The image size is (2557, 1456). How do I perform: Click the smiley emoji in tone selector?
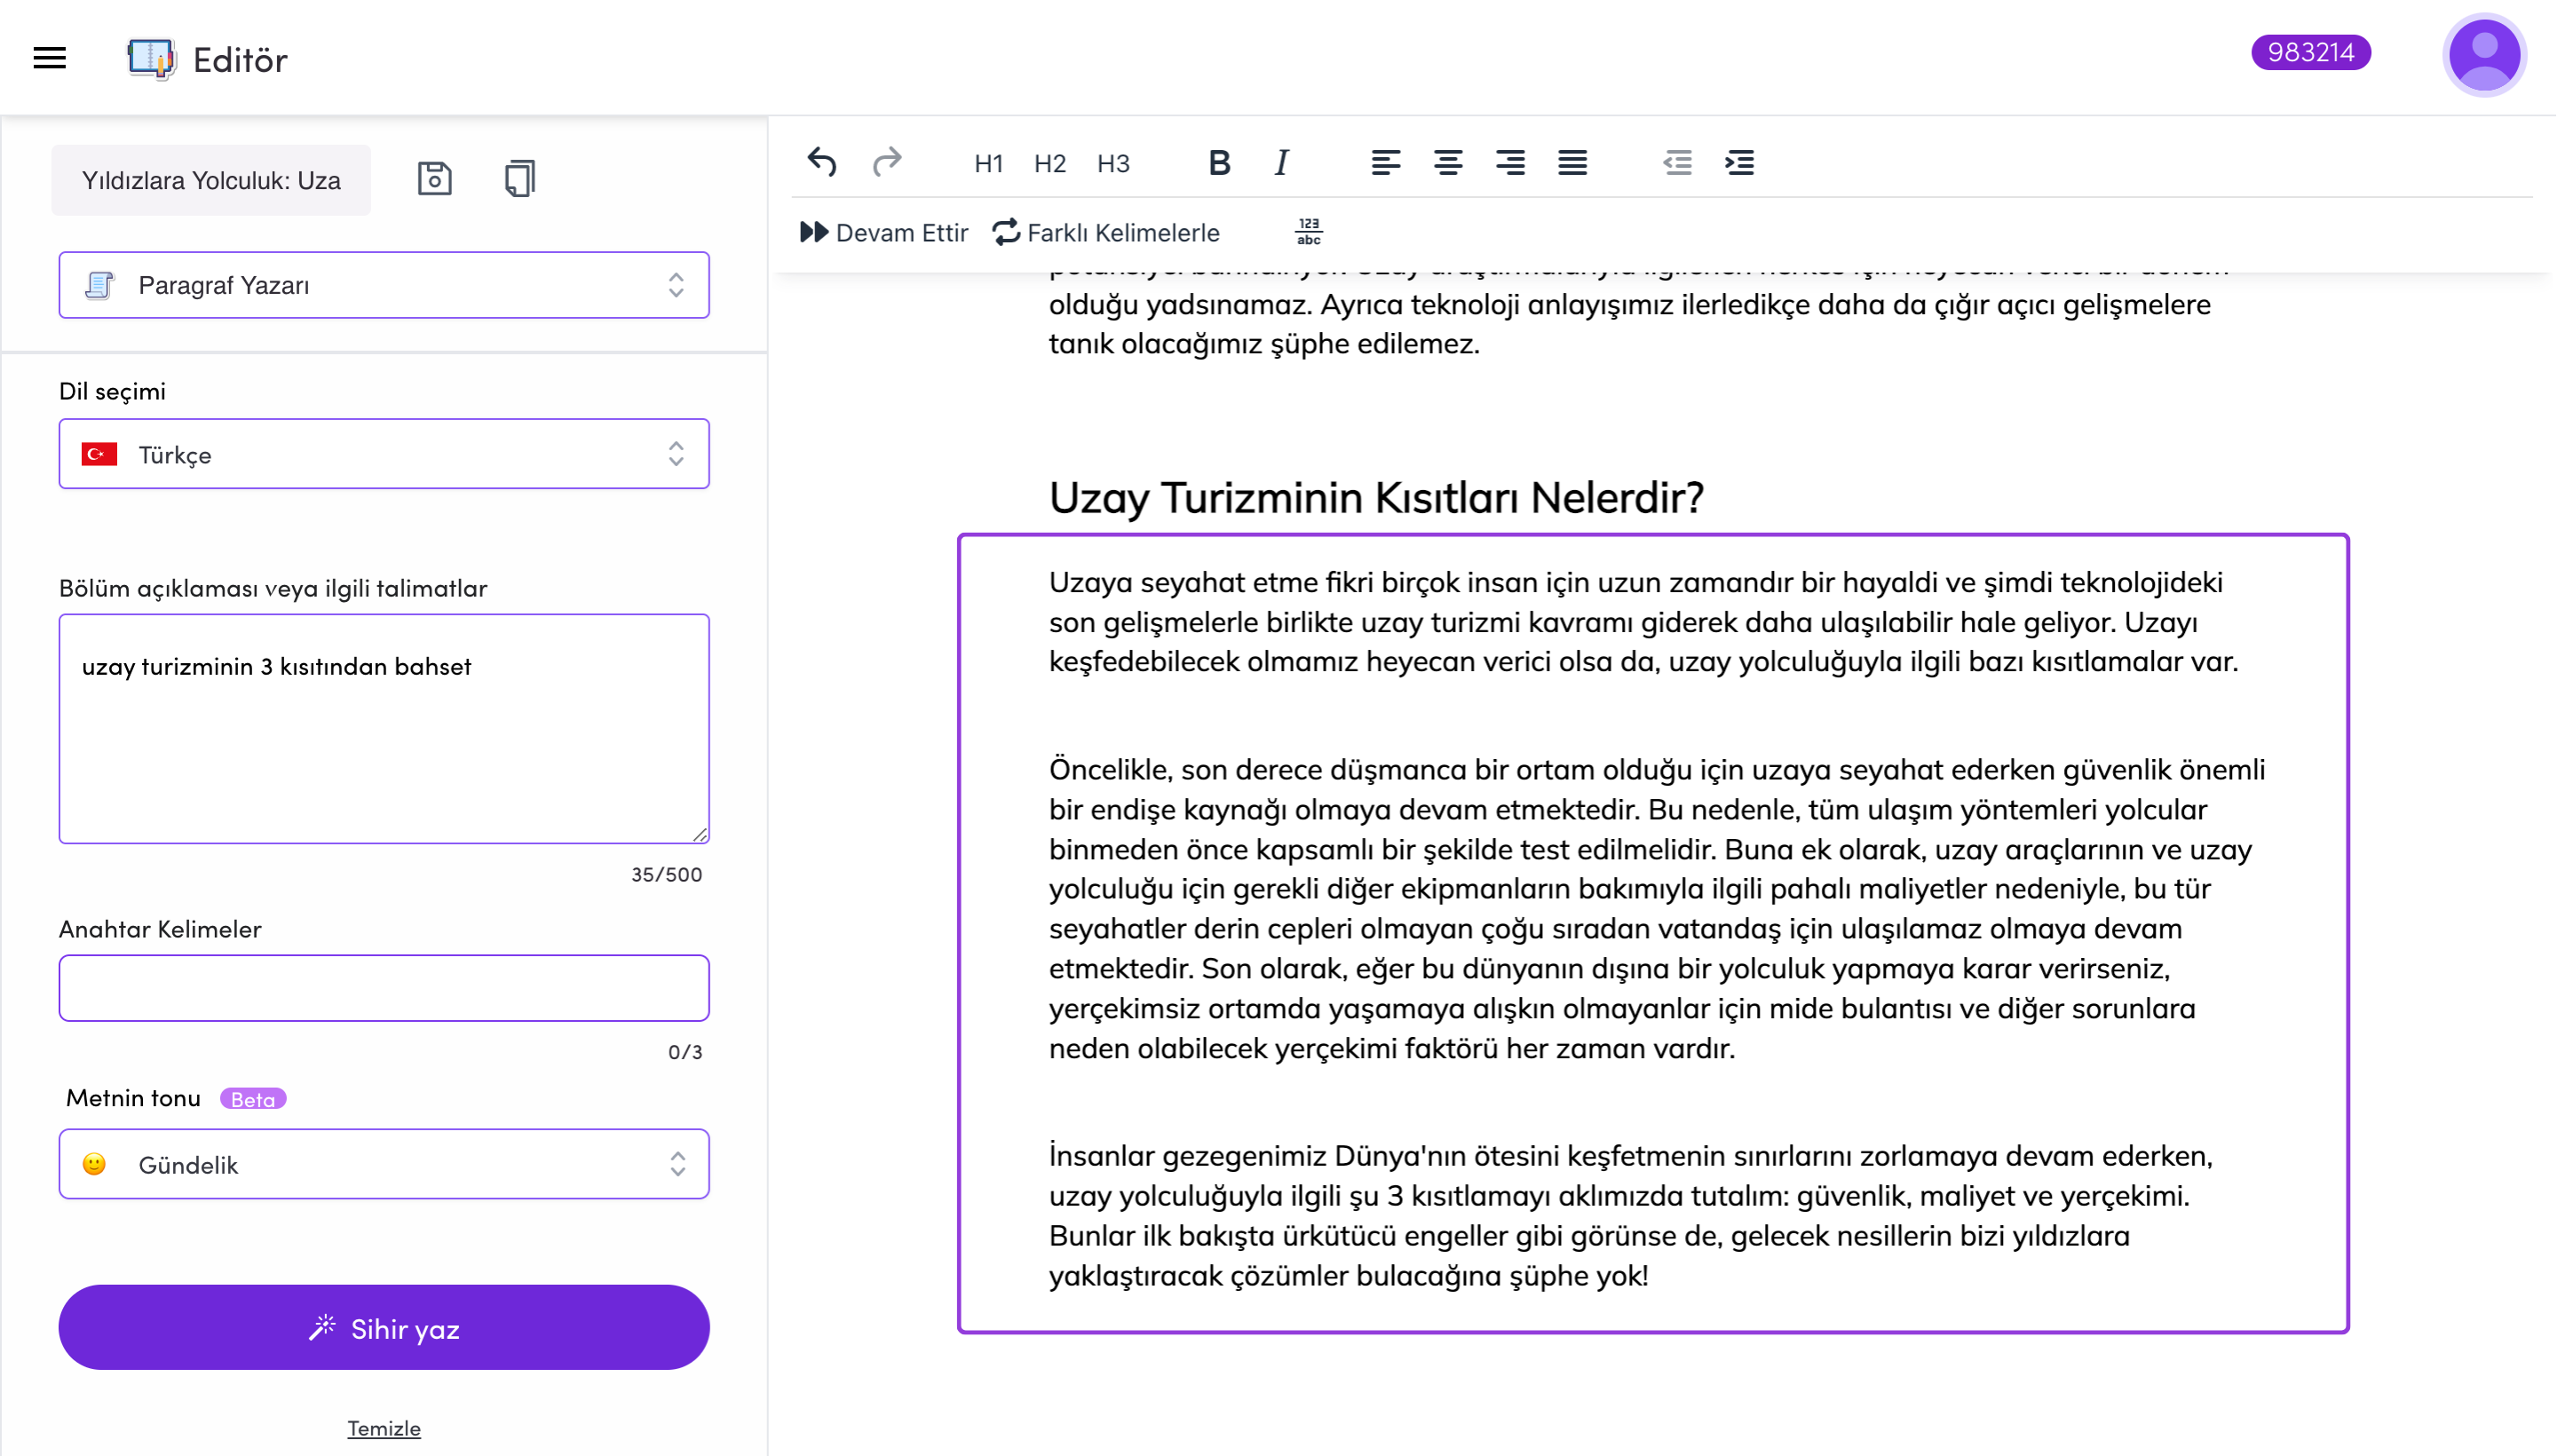pyautogui.click(x=94, y=1164)
